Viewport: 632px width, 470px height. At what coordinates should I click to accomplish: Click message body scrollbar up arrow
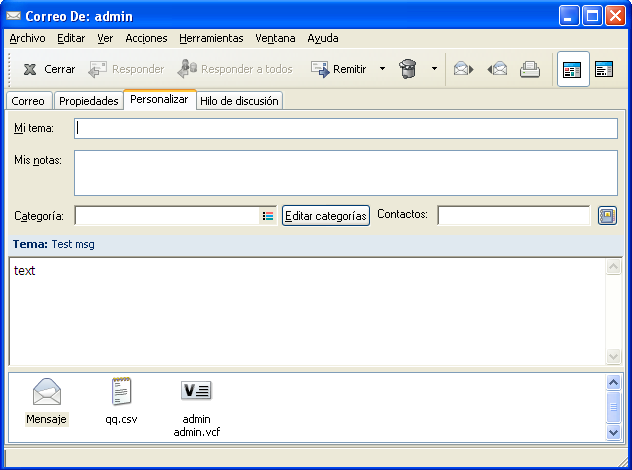[613, 266]
